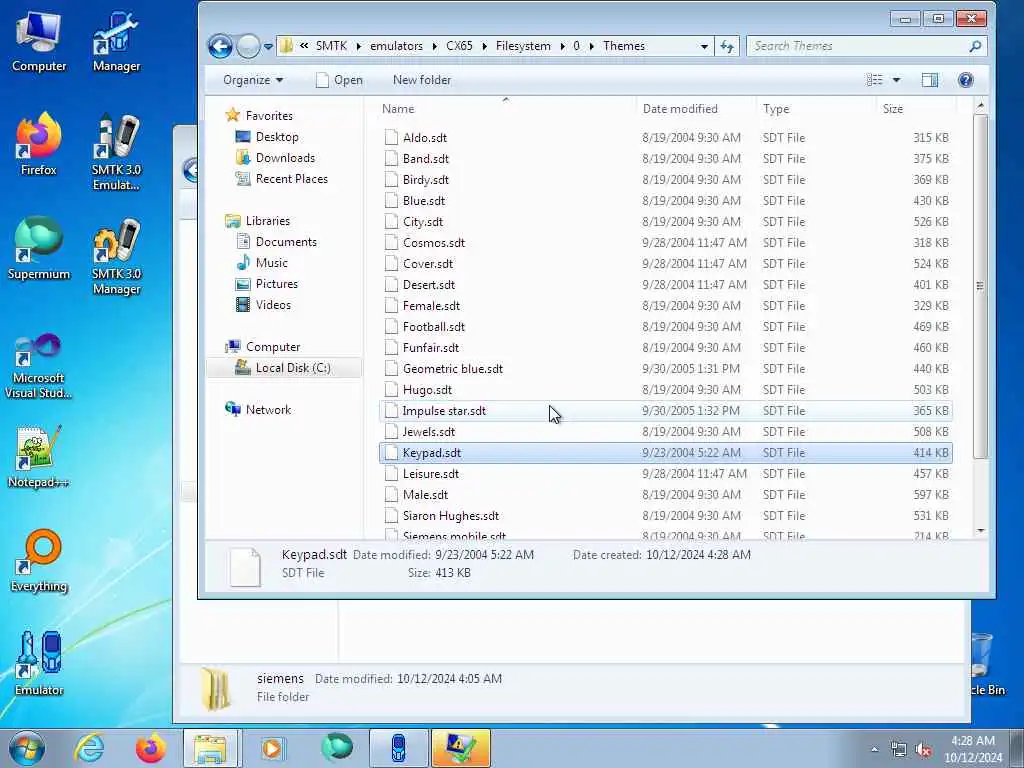1024x768 pixels.
Task: Click the file list vertical scrollbar
Action: [980, 286]
